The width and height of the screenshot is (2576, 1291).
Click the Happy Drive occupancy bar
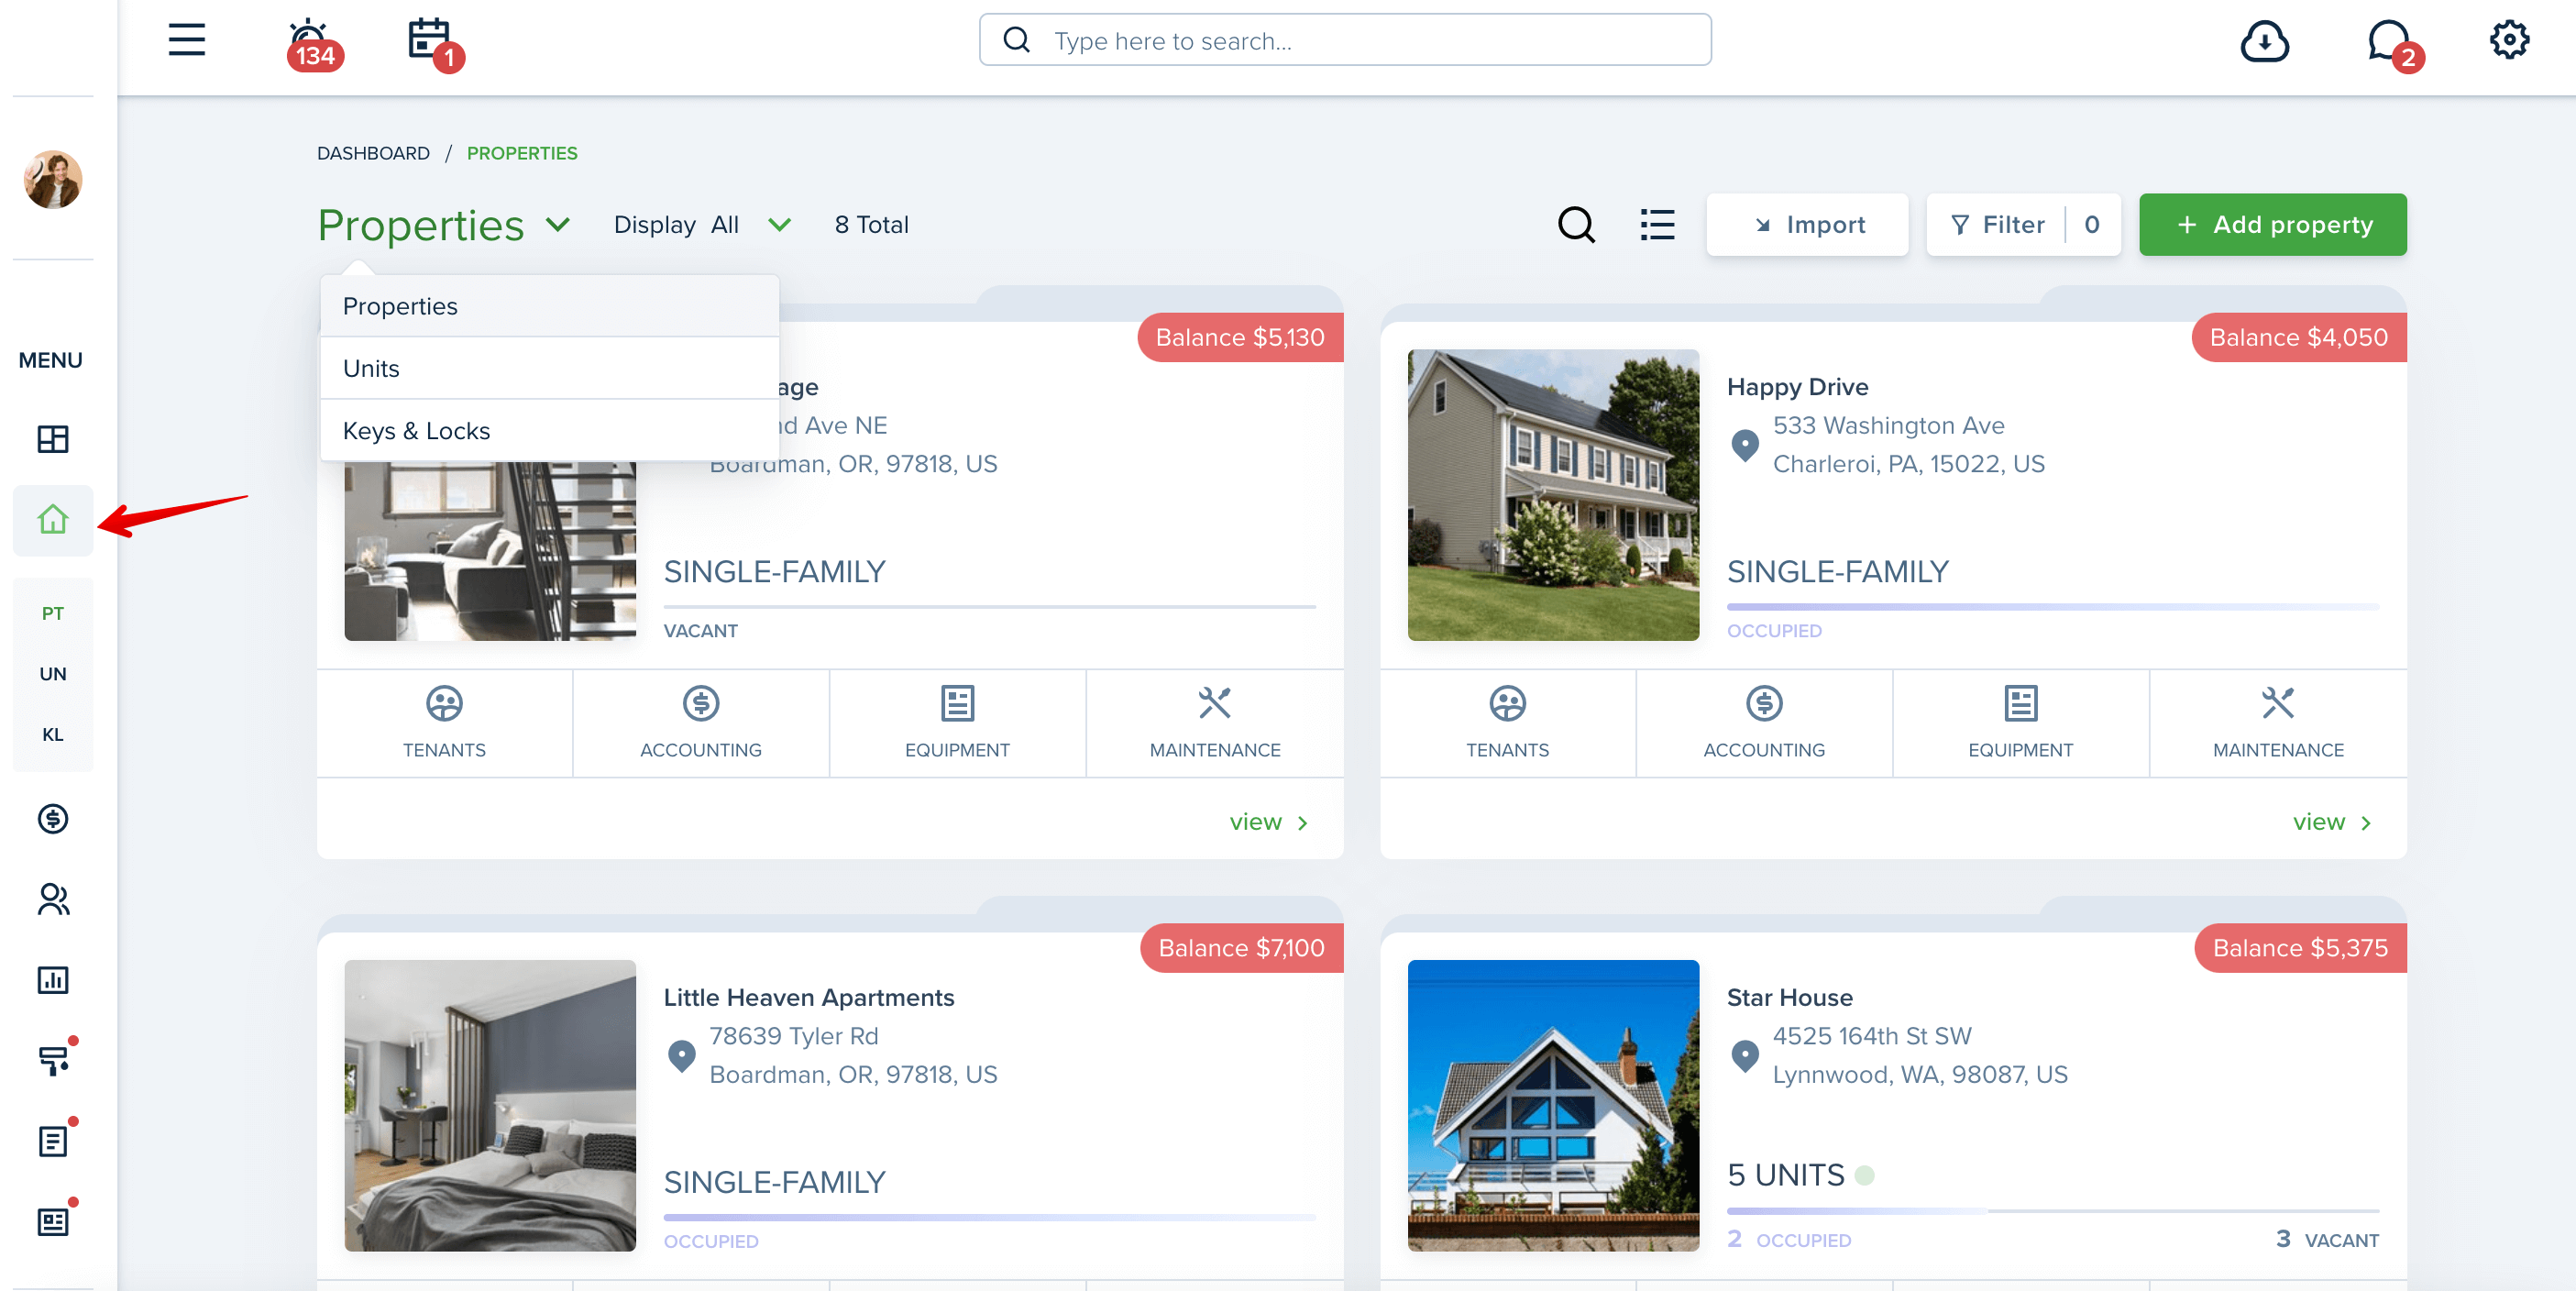(x=2052, y=607)
